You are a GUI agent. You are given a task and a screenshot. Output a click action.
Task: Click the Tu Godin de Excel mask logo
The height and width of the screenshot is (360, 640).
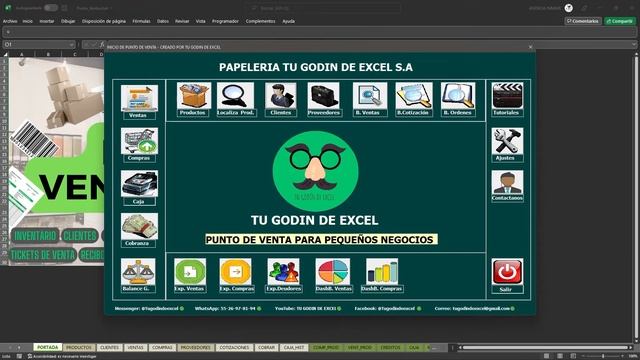pos(316,171)
